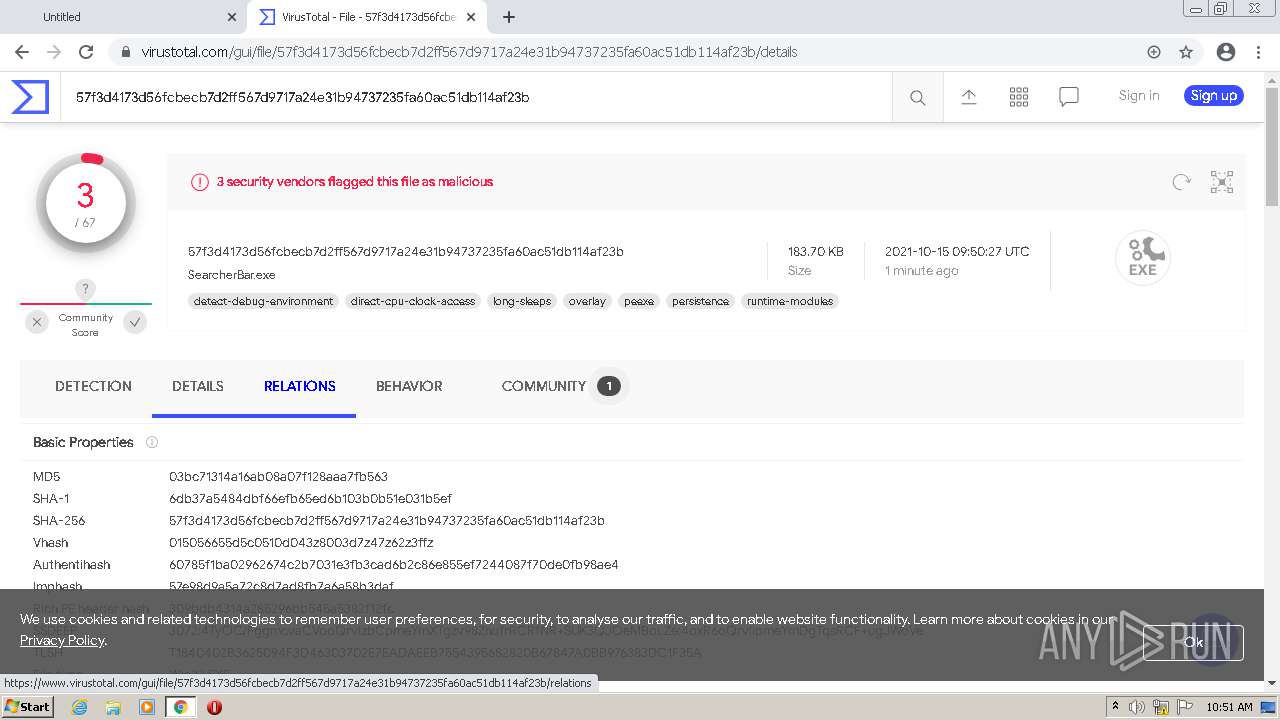Click the direct-cpu-clock-access tag
This screenshot has height=720, width=1280.
pyautogui.click(x=413, y=301)
